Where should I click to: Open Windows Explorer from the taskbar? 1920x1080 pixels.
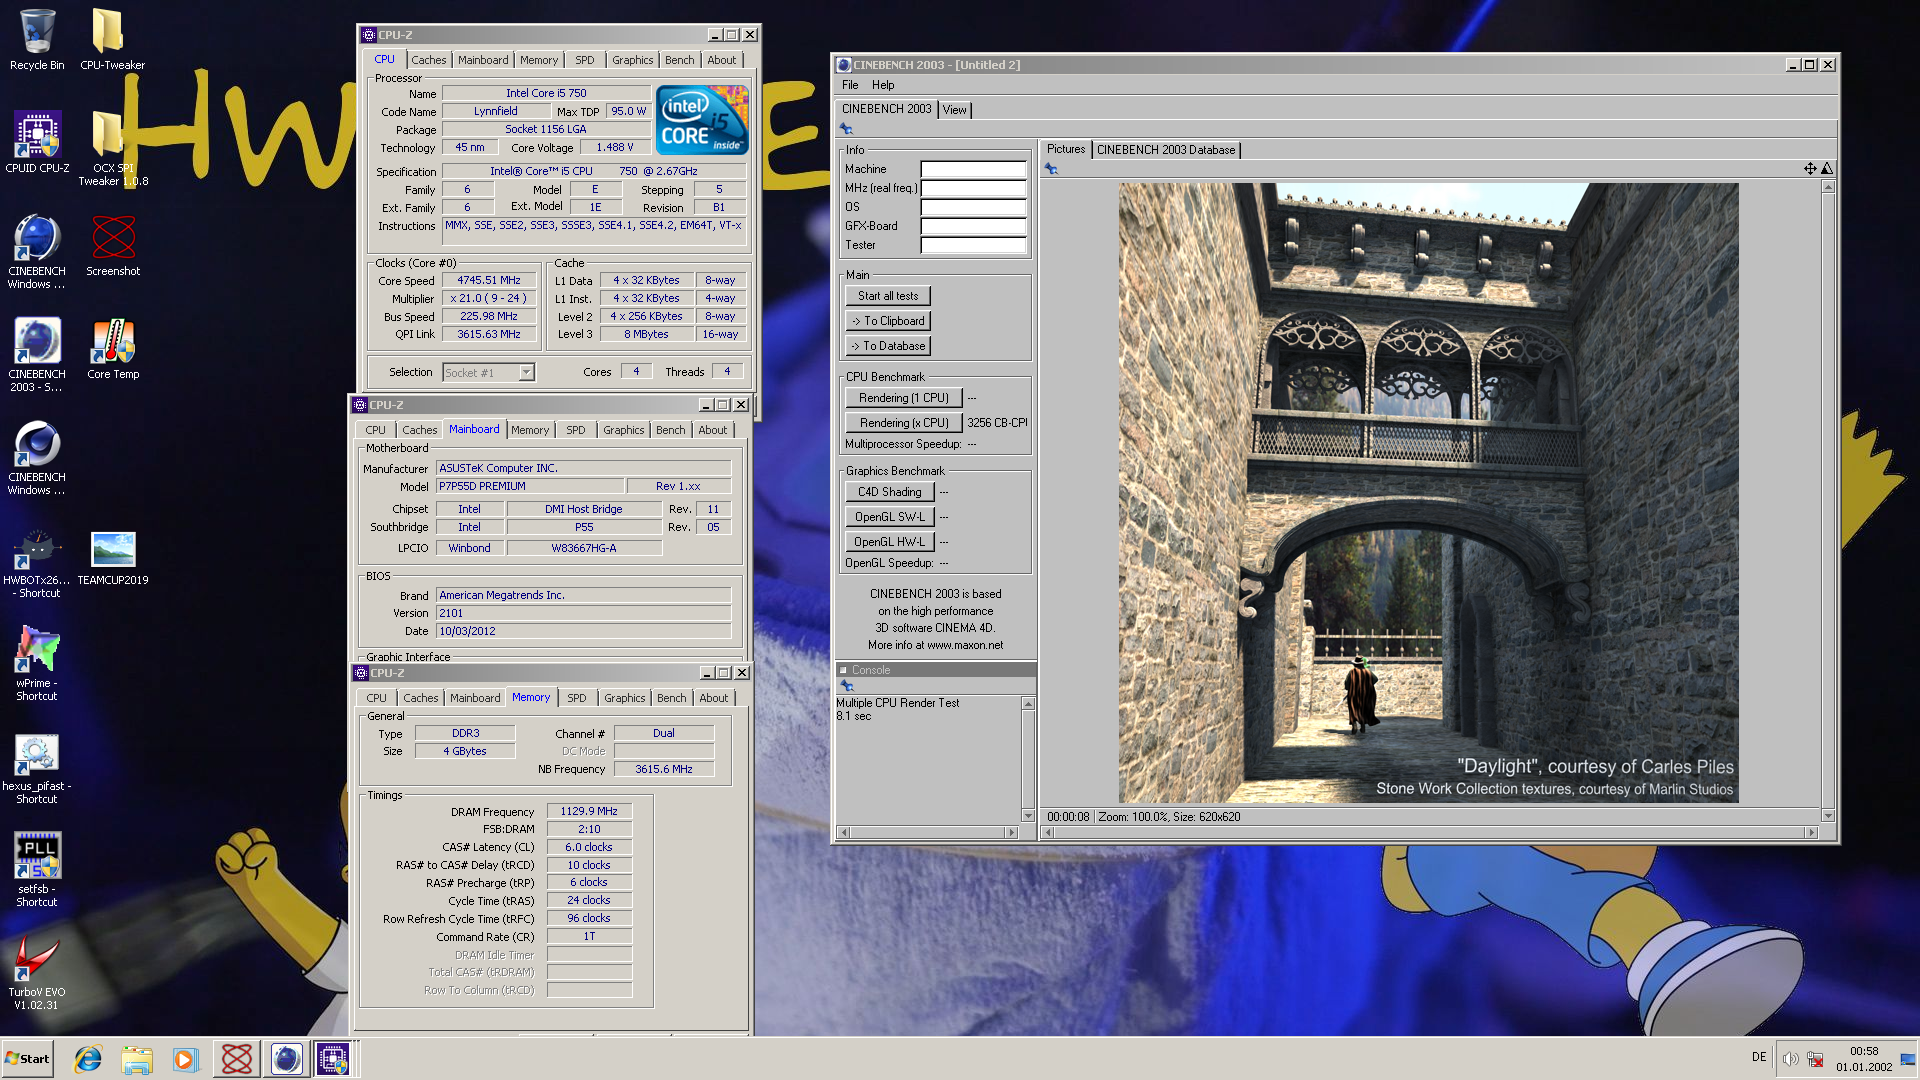click(x=137, y=1059)
